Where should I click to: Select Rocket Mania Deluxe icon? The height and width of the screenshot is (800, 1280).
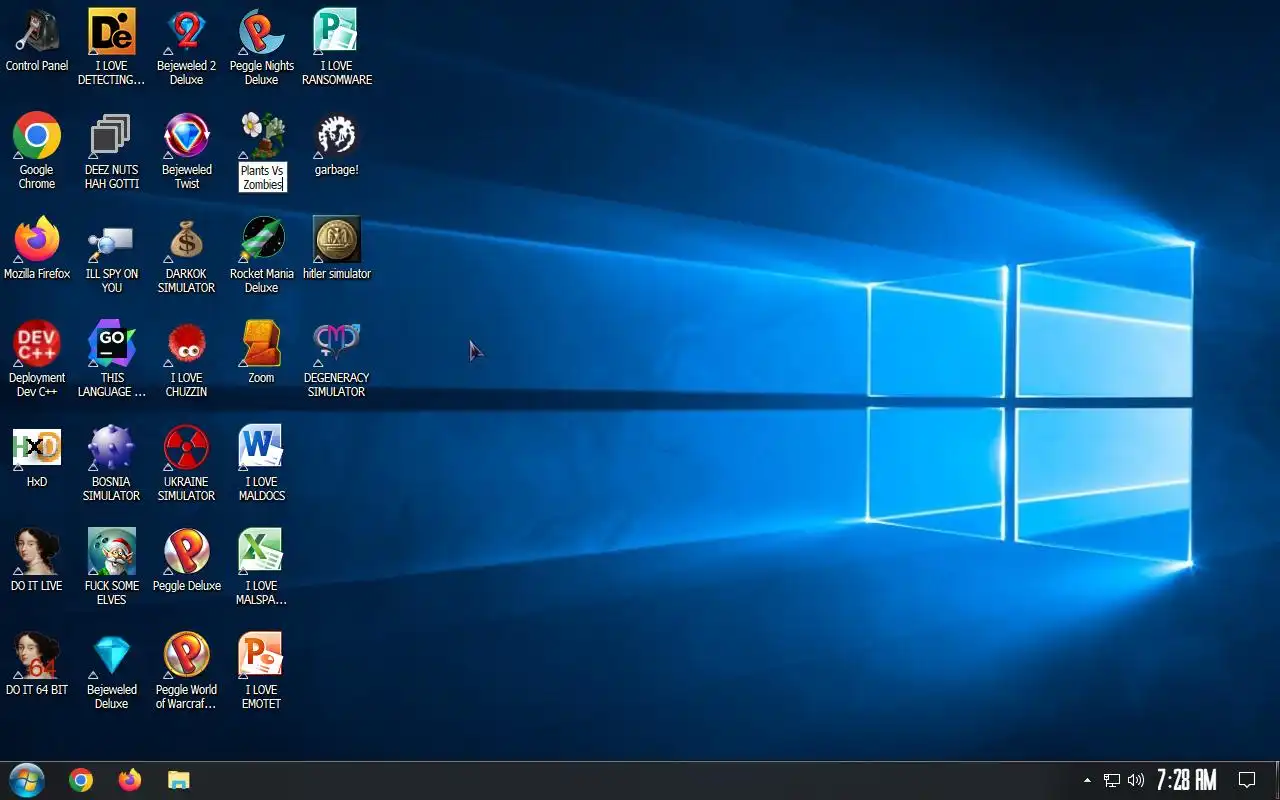262,240
